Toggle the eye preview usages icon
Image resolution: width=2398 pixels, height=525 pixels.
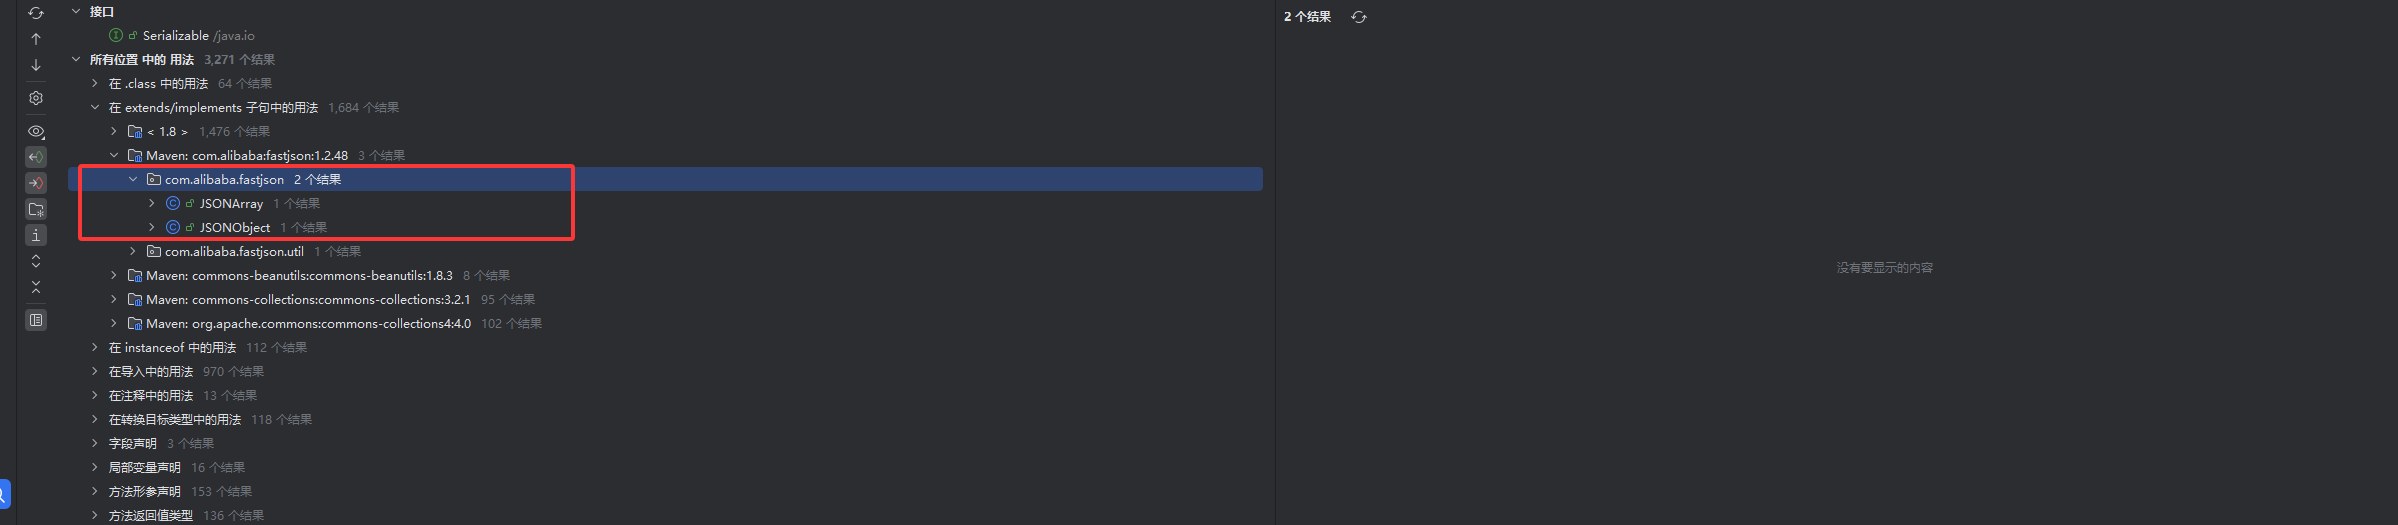coord(36,131)
